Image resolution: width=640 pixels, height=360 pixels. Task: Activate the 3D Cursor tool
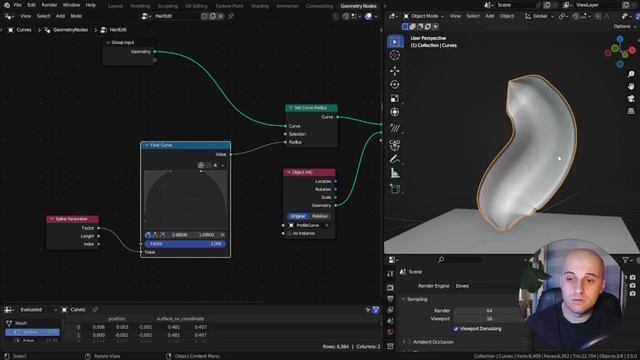pos(395,56)
